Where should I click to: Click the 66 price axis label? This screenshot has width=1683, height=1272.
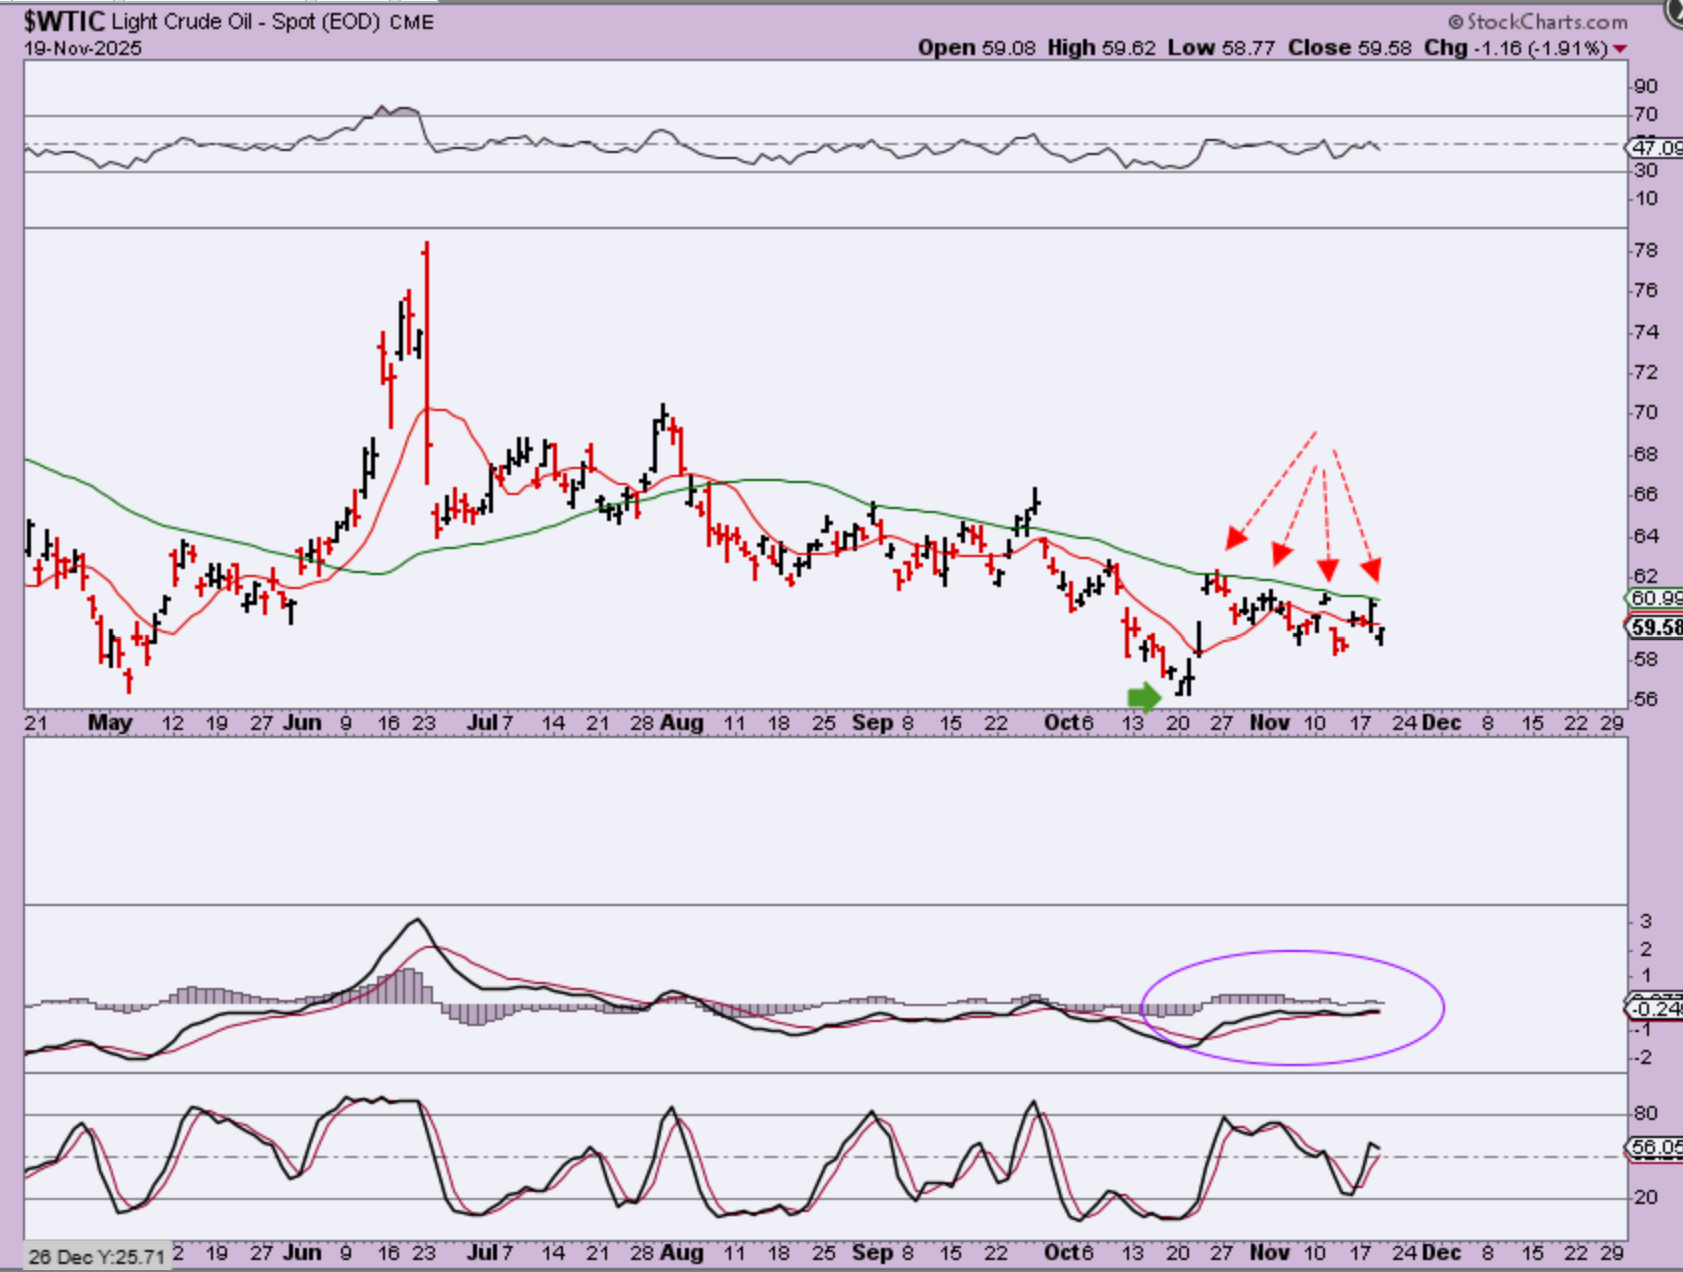tap(1645, 494)
